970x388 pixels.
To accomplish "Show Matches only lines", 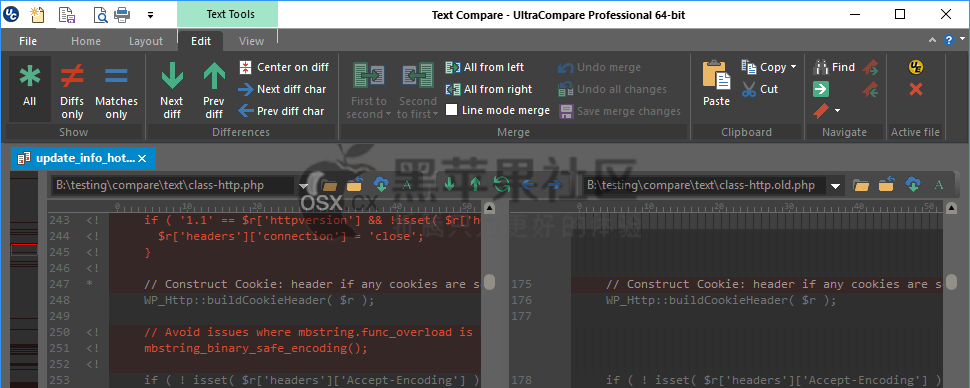I will pyautogui.click(x=116, y=91).
